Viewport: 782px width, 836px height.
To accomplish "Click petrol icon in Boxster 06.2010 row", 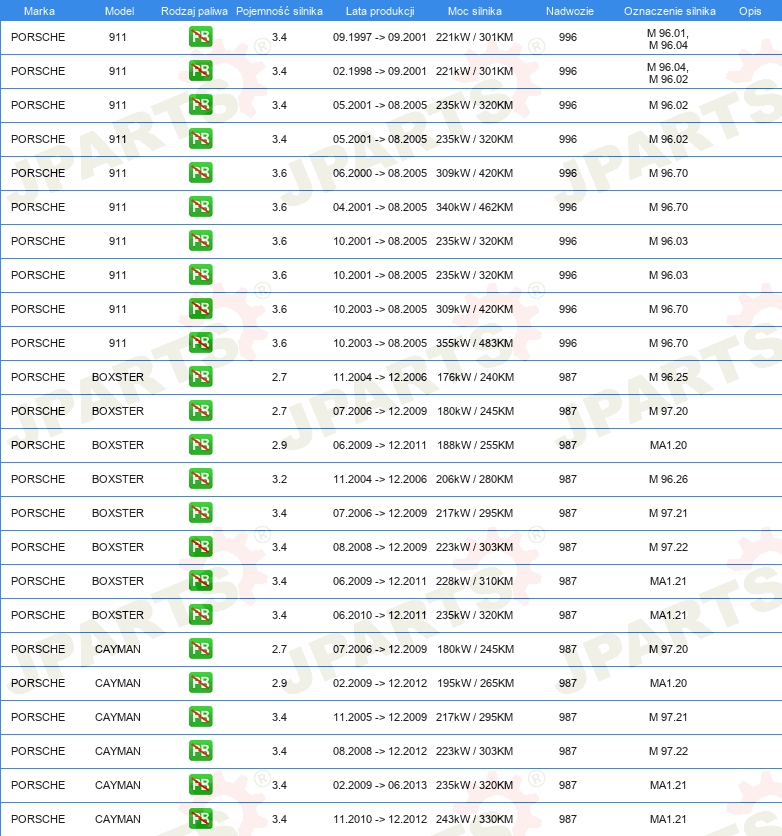I will 200,615.
